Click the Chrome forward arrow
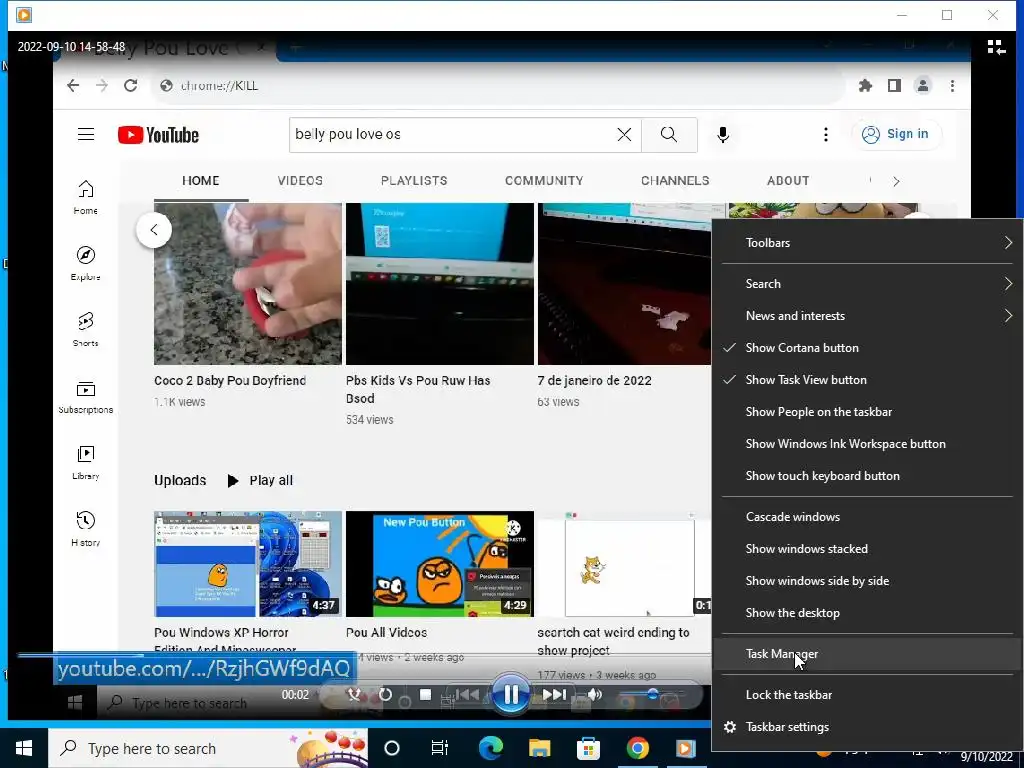This screenshot has width=1024, height=768. point(102,86)
